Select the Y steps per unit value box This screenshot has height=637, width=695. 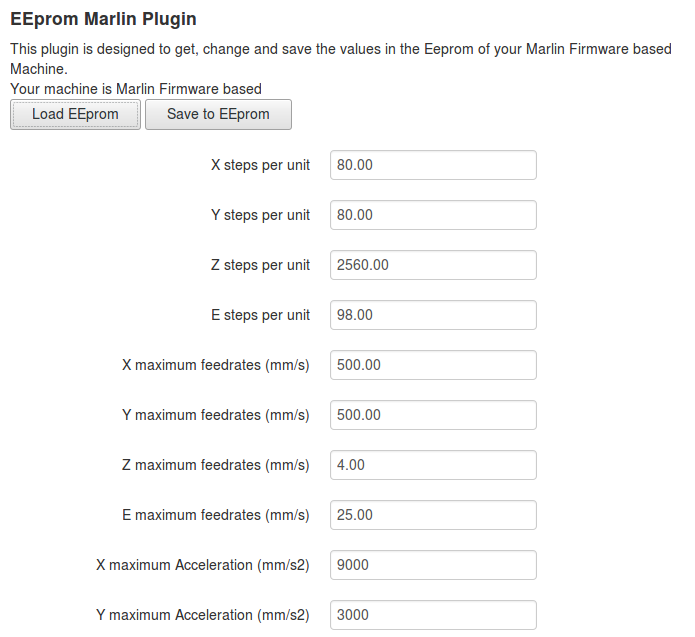[x=432, y=215]
